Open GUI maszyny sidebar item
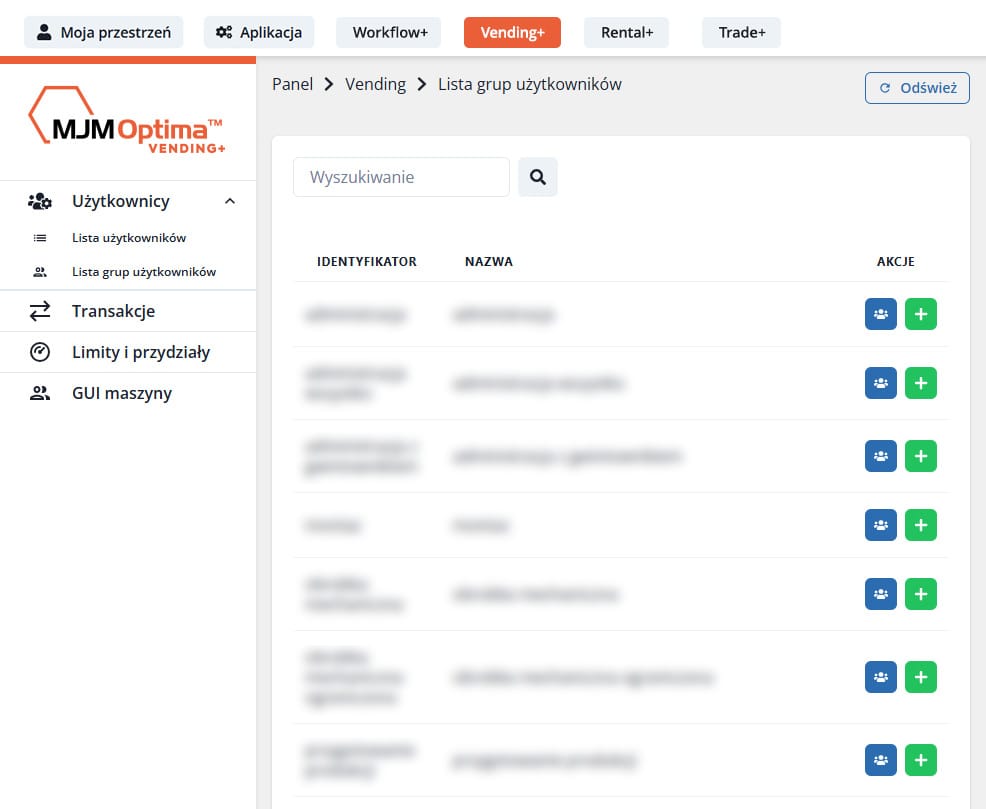The image size is (986, 809). click(121, 393)
